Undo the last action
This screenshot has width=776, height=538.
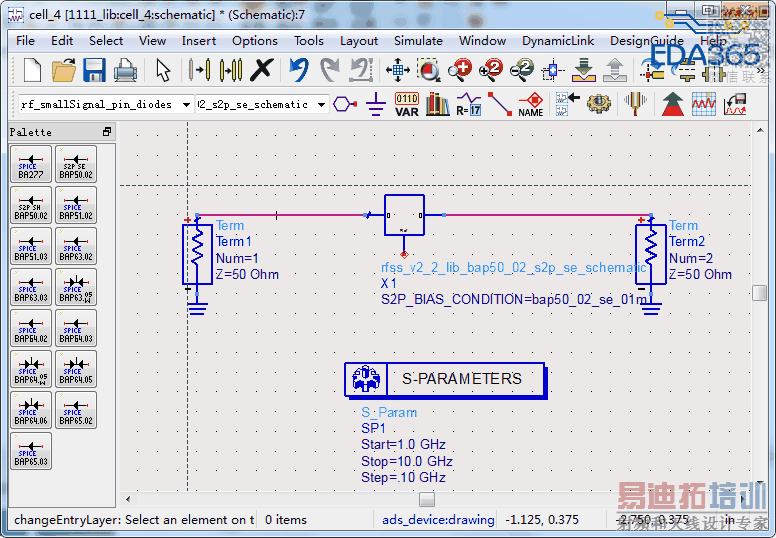299,70
